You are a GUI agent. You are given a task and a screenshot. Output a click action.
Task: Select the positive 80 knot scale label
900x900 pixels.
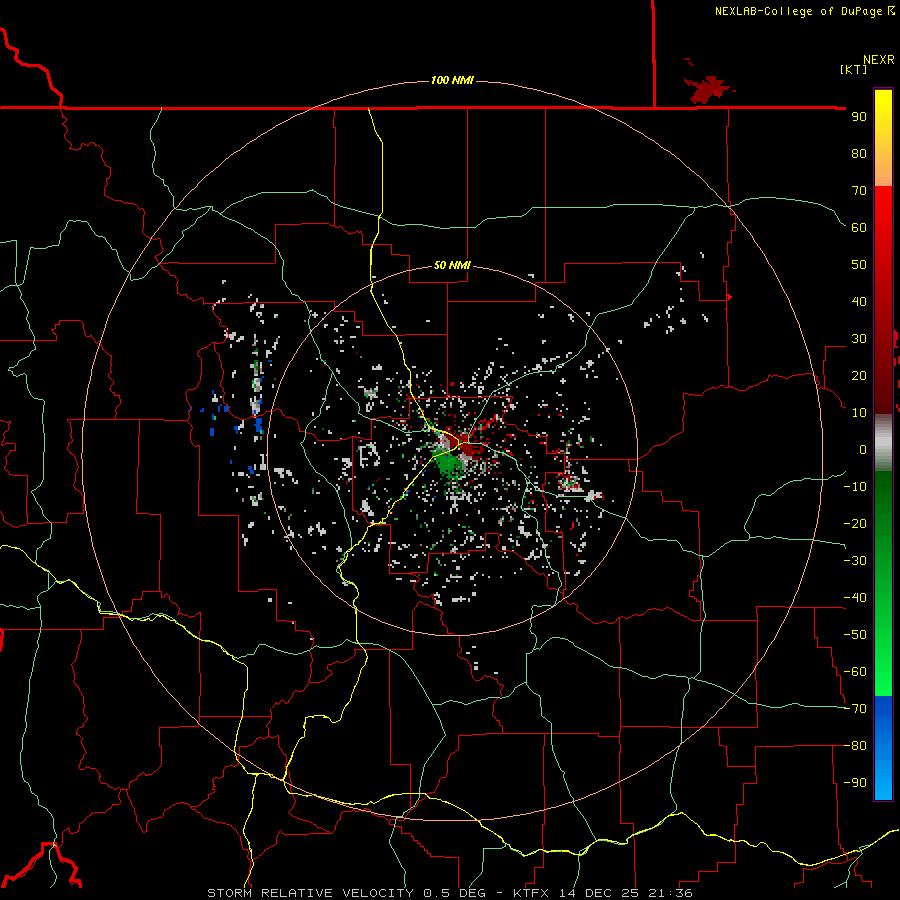coord(859,153)
